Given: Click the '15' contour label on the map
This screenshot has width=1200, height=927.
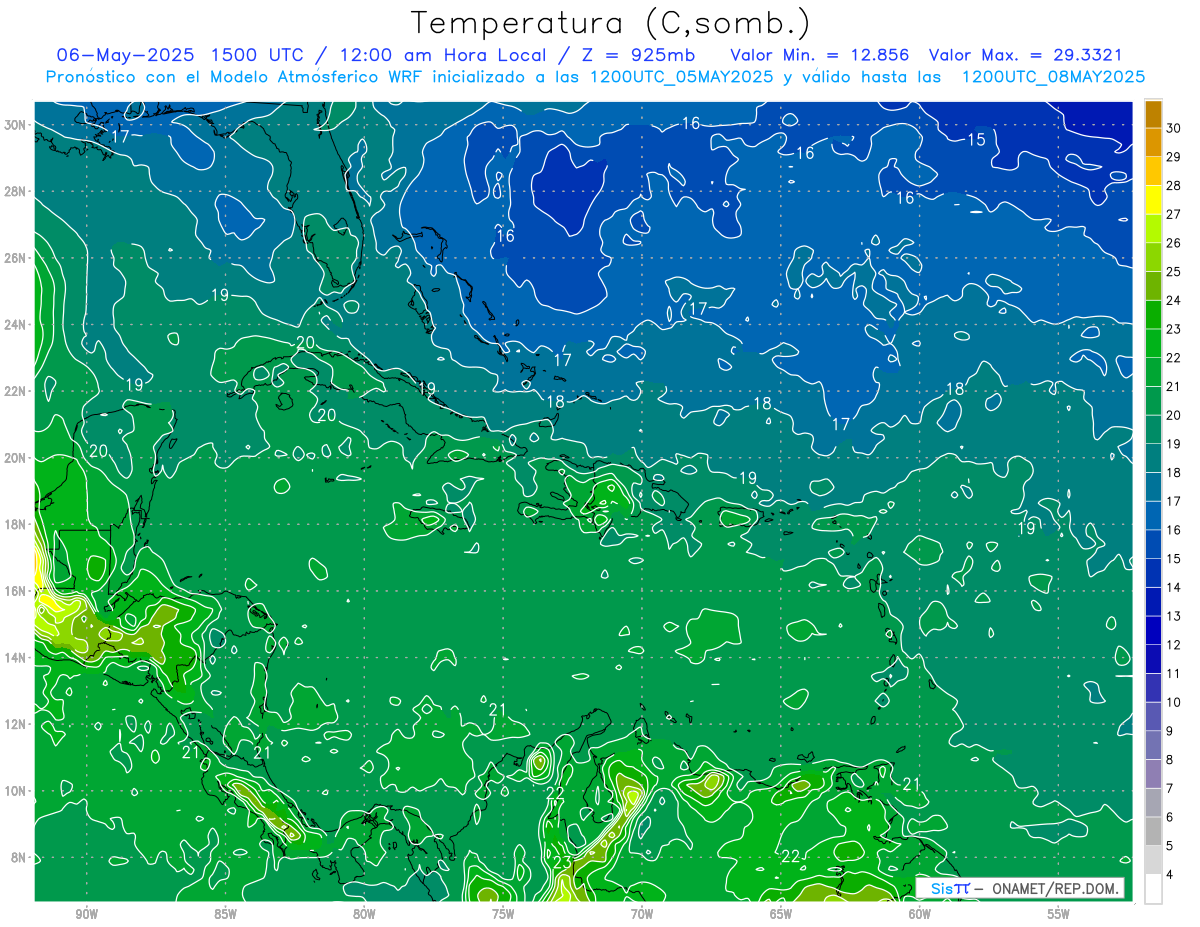Looking at the screenshot, I should pyautogui.click(x=976, y=139).
